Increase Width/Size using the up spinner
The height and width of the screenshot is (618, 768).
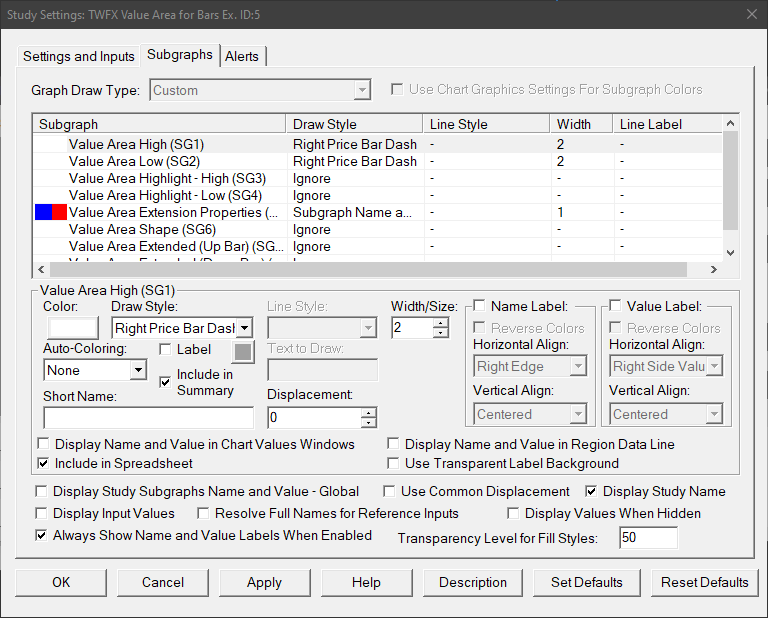(442, 322)
